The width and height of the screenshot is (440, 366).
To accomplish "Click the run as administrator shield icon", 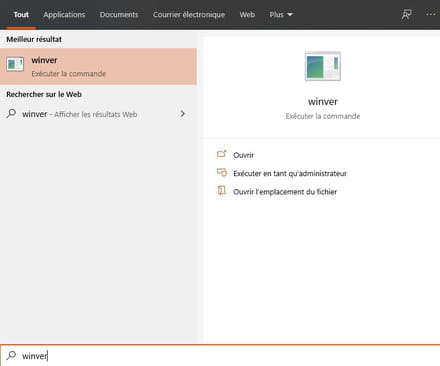I will pos(222,172).
